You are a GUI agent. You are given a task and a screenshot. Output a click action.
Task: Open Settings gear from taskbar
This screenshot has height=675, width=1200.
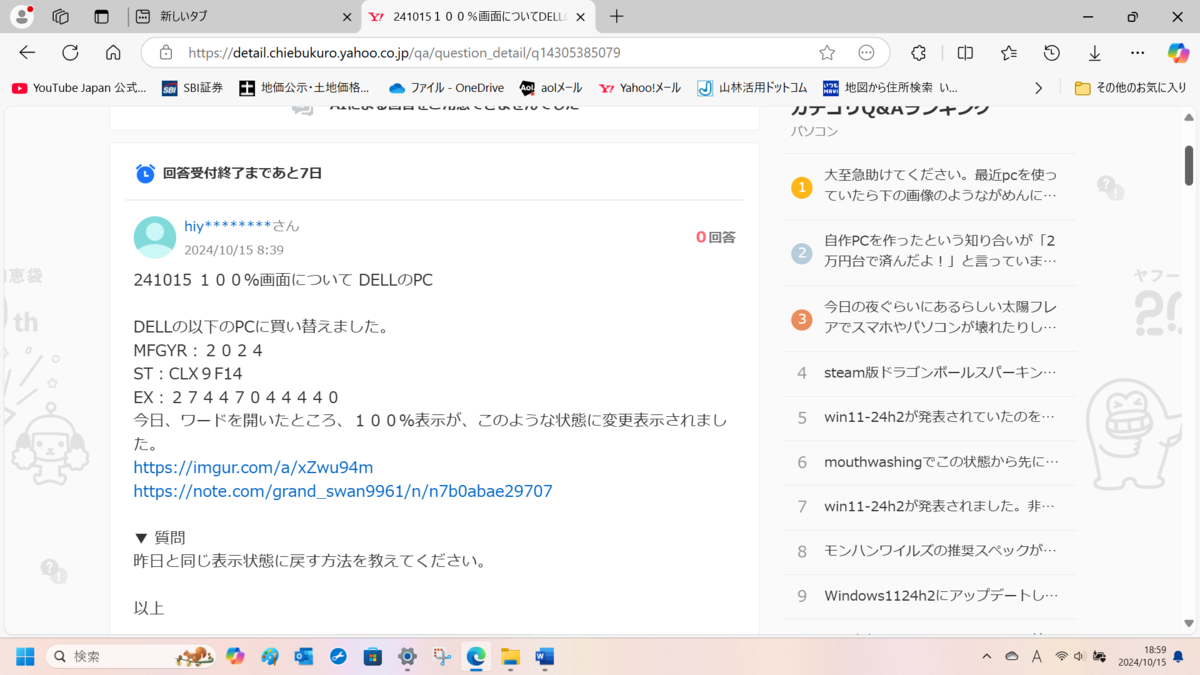tap(407, 657)
